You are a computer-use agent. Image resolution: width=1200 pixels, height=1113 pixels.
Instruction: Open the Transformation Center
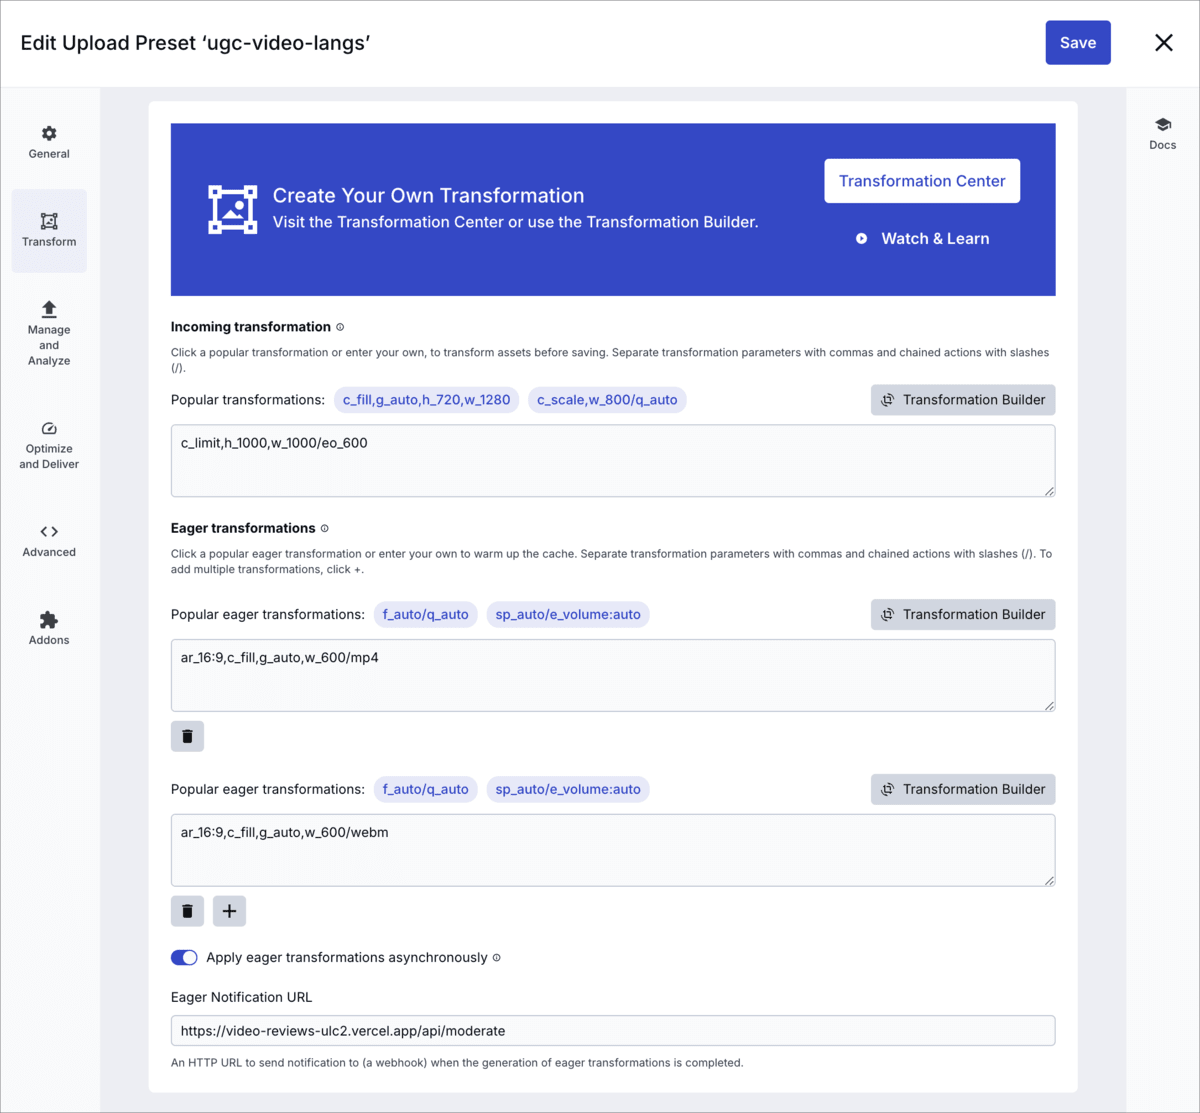922,181
